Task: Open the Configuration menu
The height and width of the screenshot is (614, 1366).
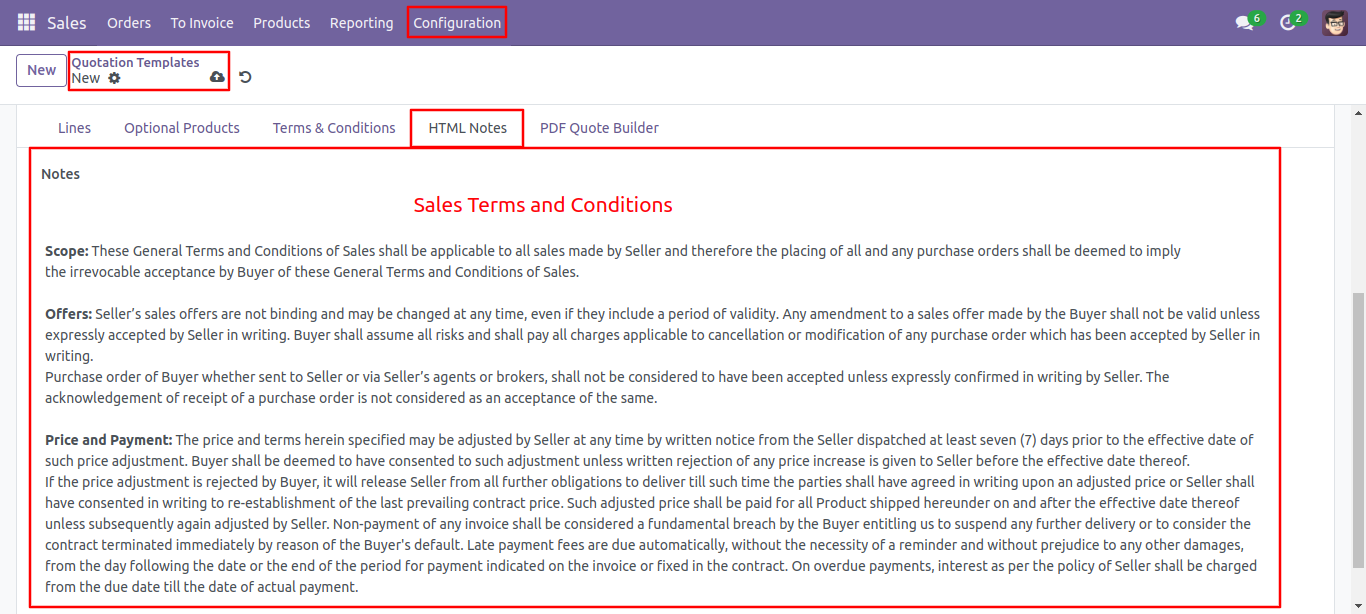Action: 457,22
